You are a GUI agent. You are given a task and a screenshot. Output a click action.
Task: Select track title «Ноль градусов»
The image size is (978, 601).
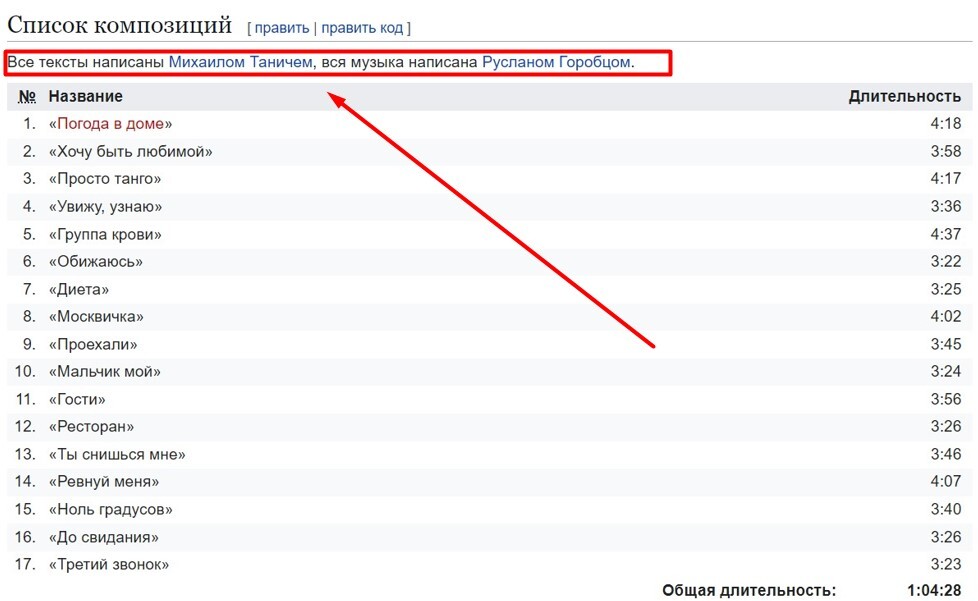pos(110,510)
